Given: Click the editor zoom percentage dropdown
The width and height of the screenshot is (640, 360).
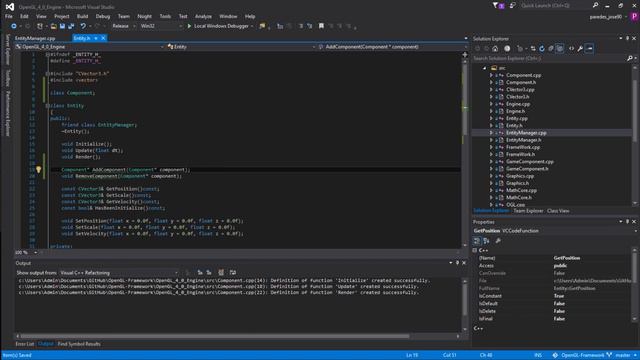Looking at the screenshot, I should 27,253.
